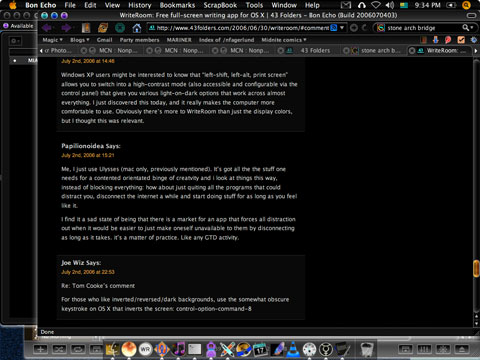The height and width of the screenshot is (360, 480).
Task: Go back with the browser Back arrow
Action: click(x=46, y=28)
